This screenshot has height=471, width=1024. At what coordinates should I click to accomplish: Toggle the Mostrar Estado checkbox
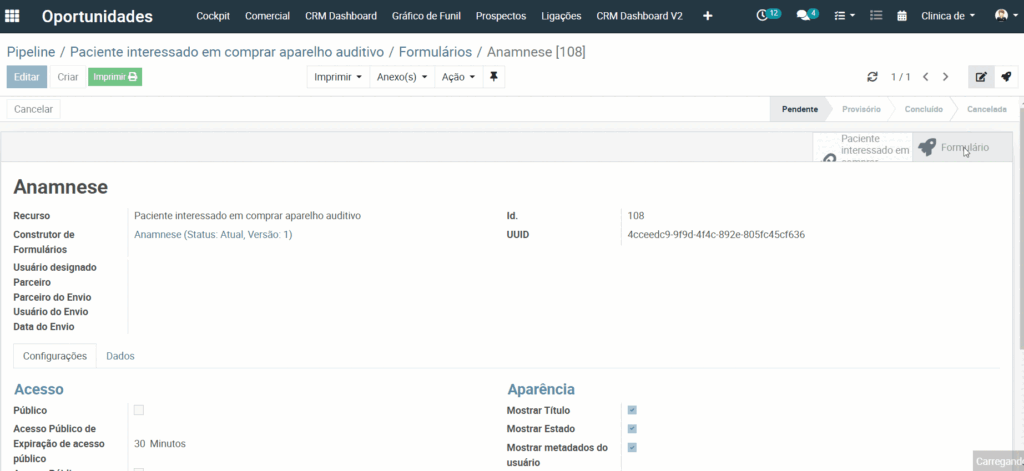point(632,429)
